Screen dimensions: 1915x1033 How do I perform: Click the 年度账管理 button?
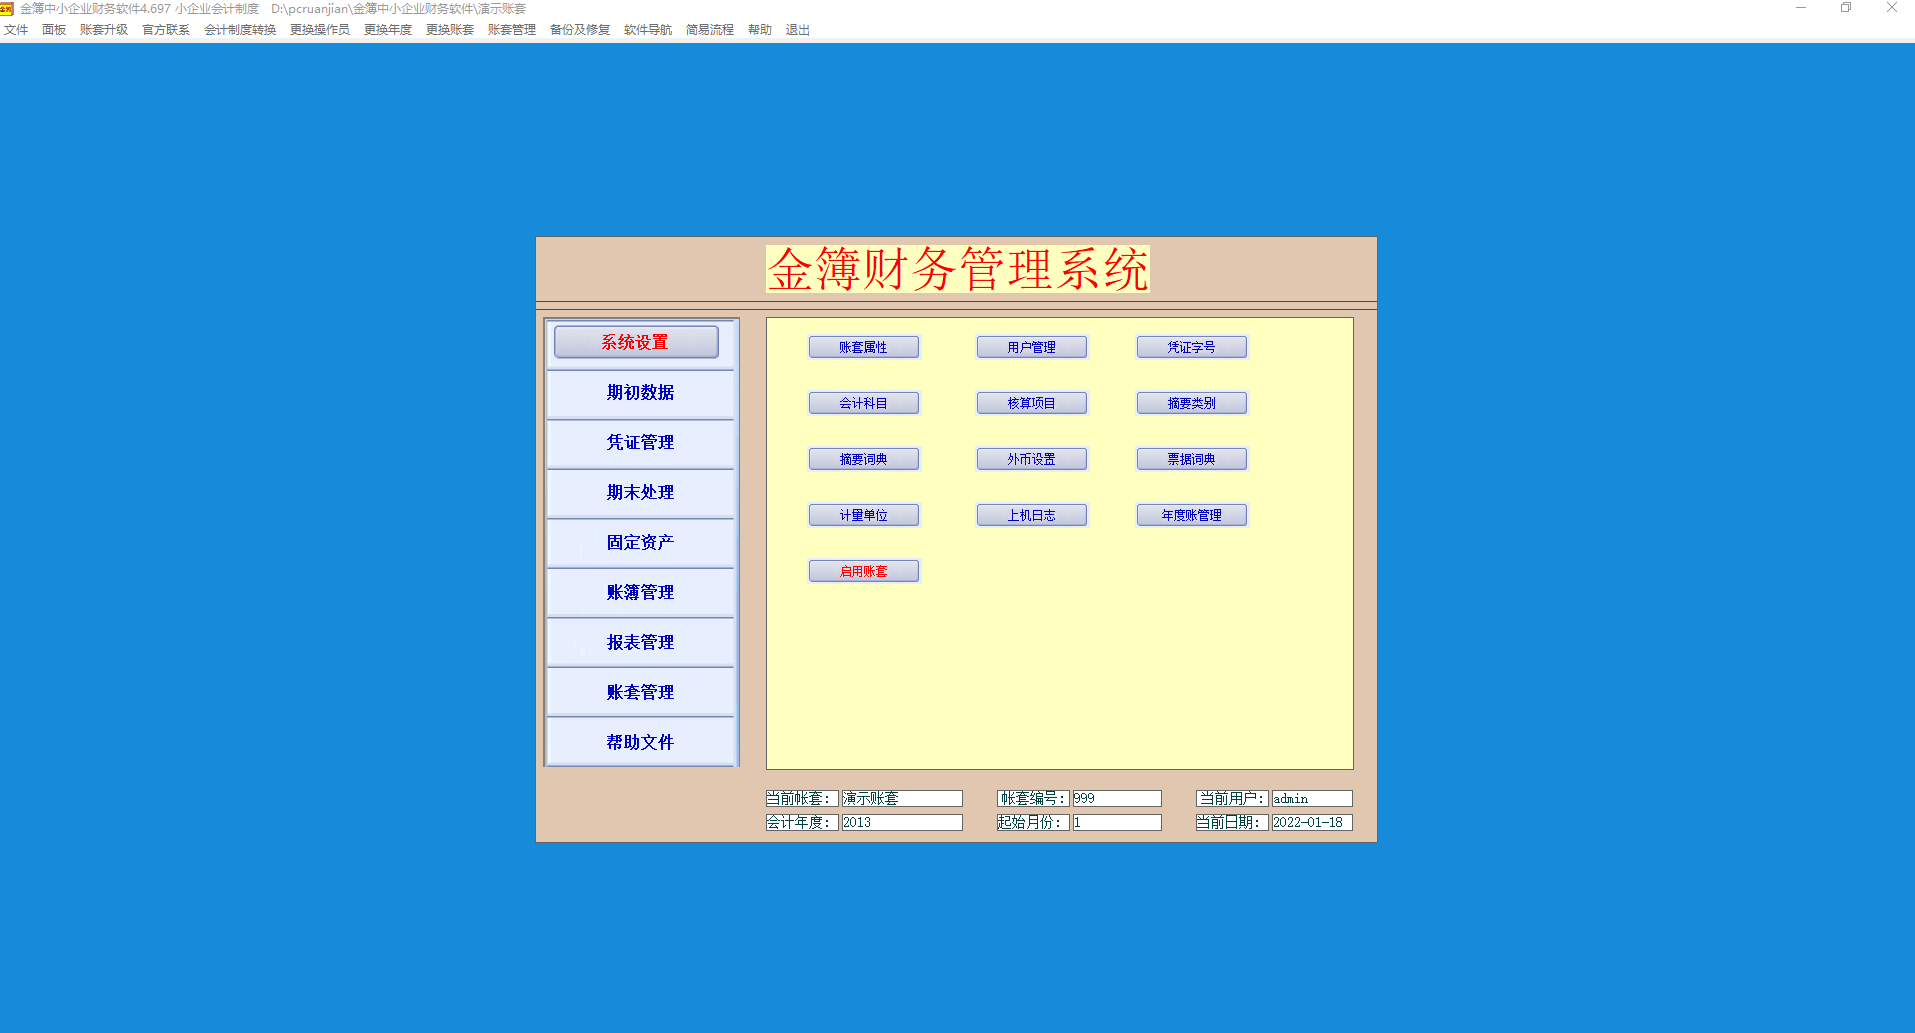[1192, 515]
